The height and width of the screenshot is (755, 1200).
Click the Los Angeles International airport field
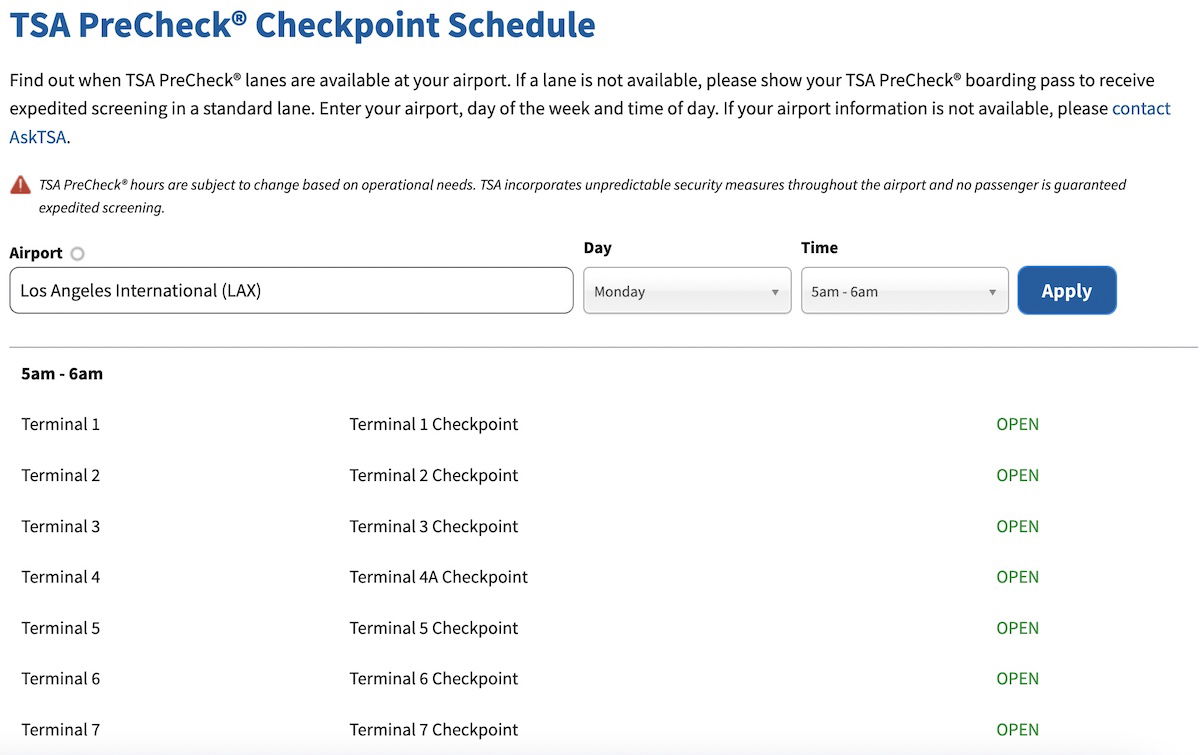(291, 291)
